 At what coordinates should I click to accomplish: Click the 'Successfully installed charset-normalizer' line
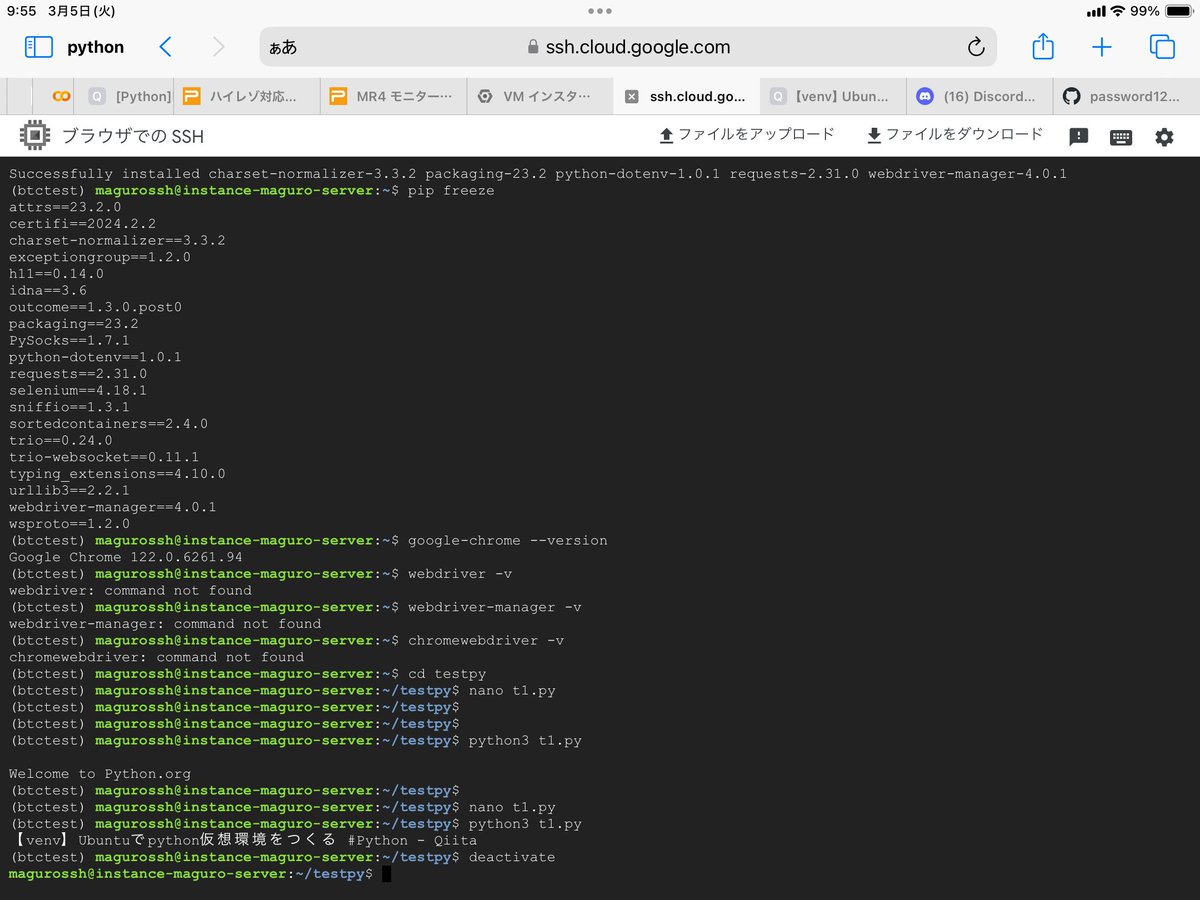pos(538,173)
